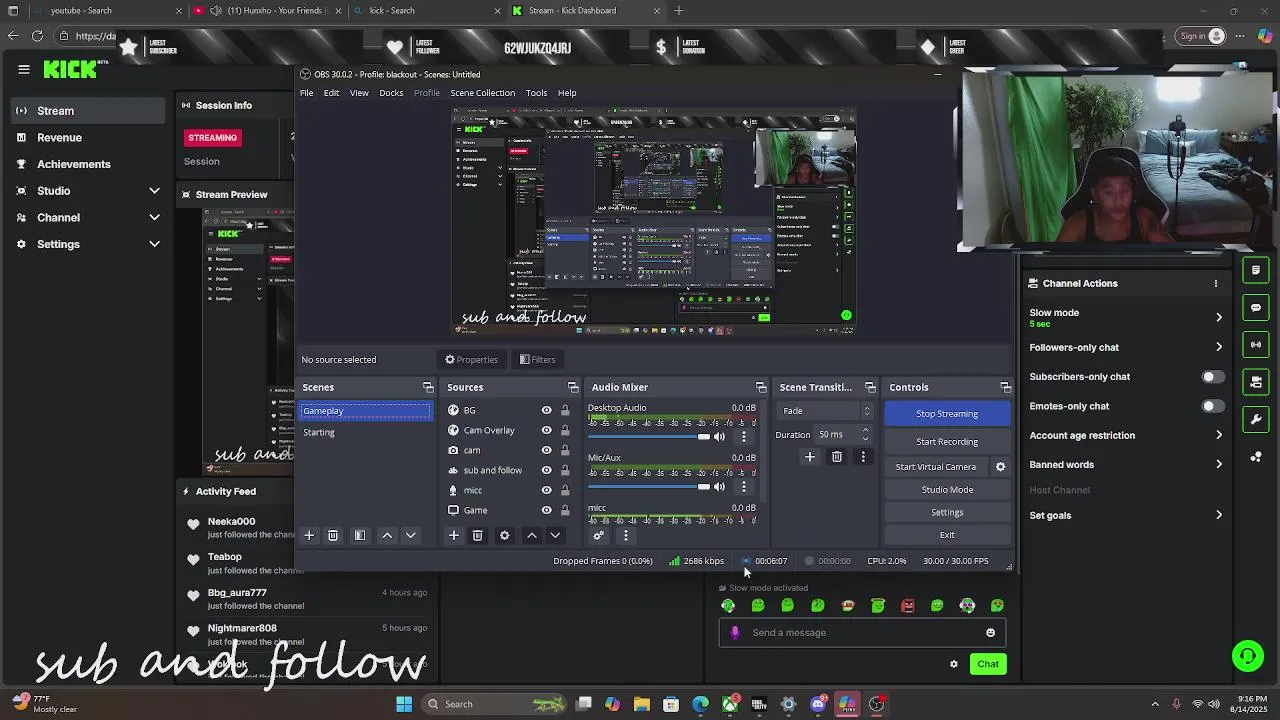Move scene down in Scenes toolbar
This screenshot has width=1280, height=720.
(x=410, y=536)
